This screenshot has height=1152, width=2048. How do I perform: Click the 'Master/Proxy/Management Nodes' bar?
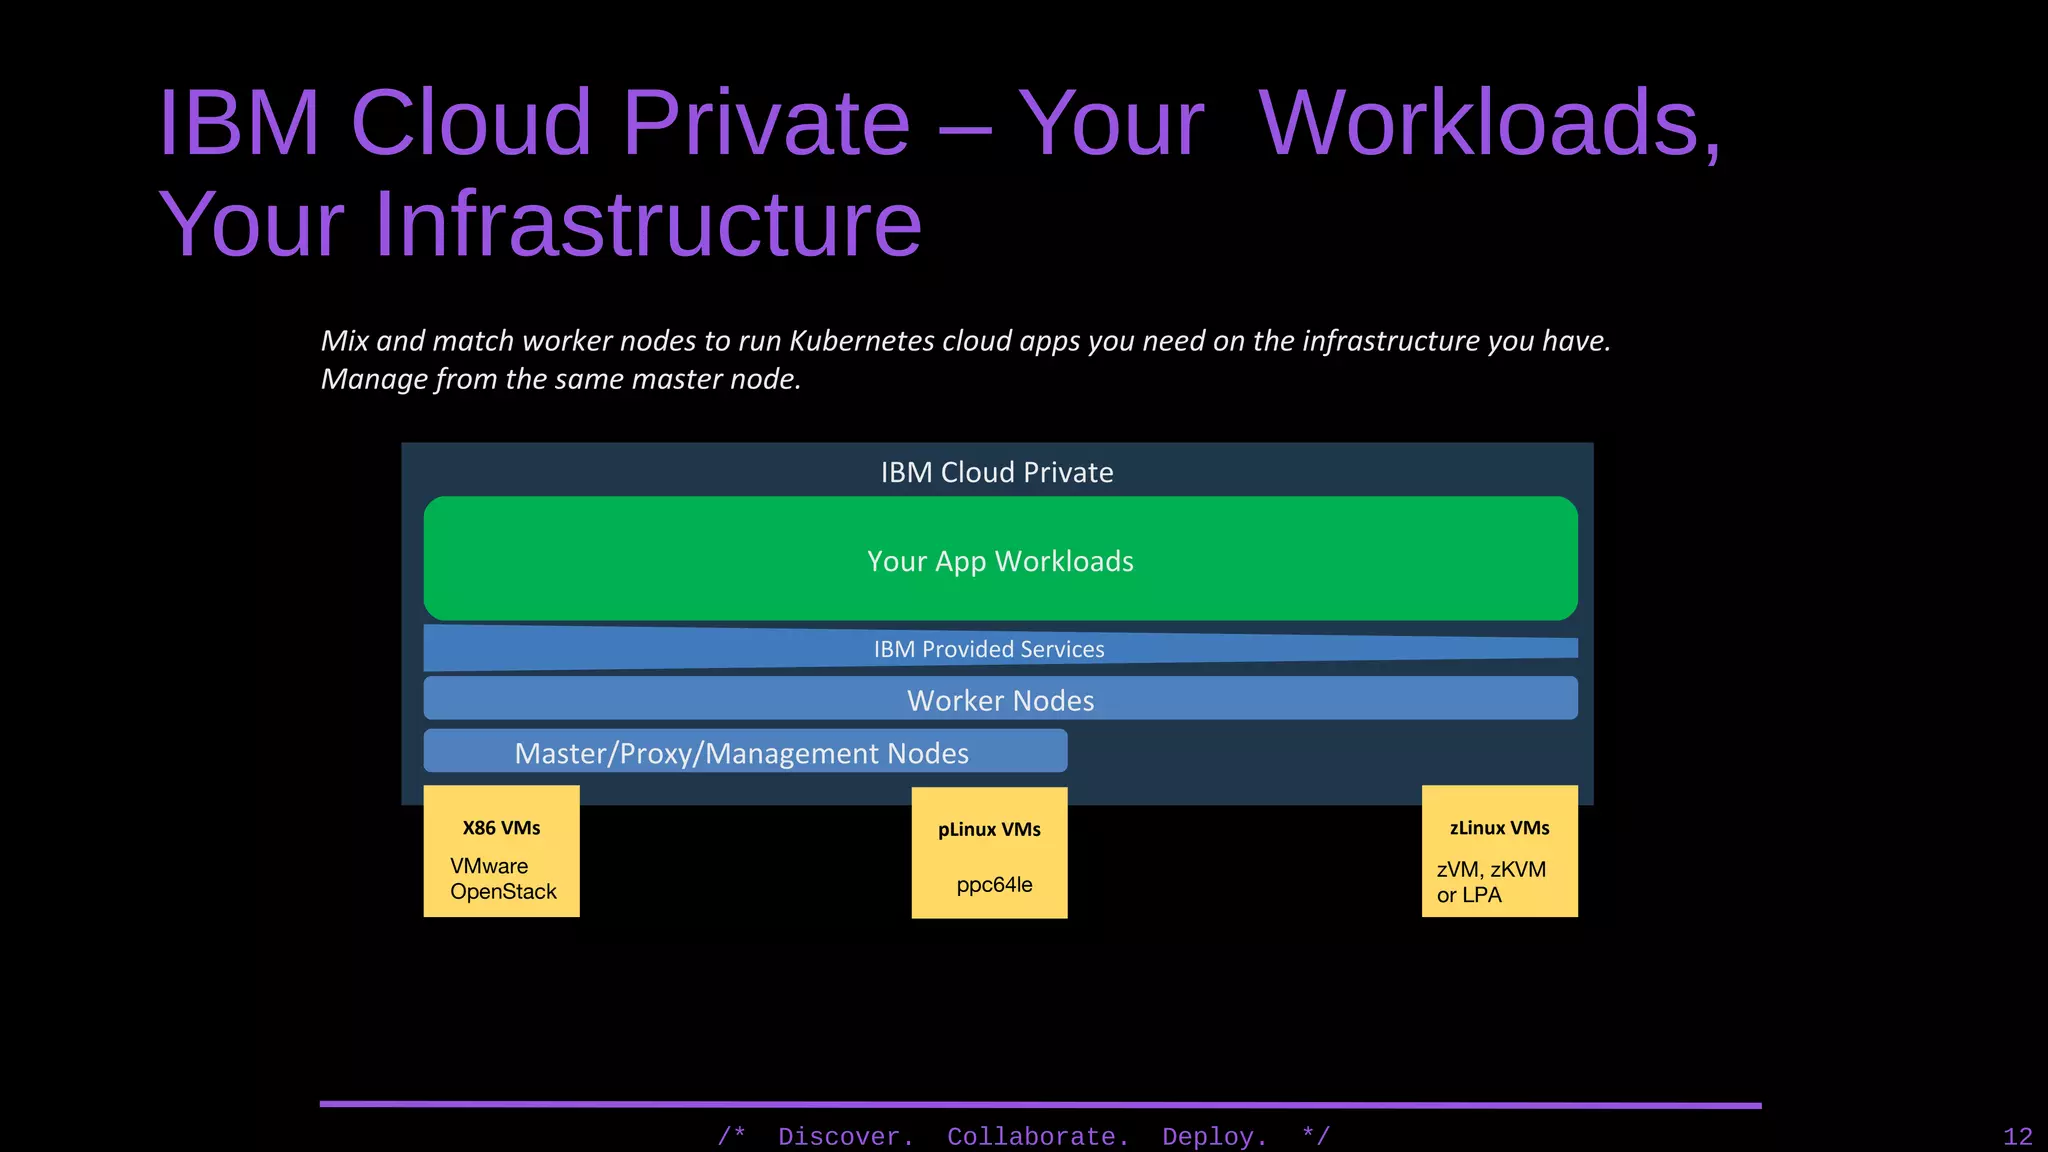pyautogui.click(x=745, y=751)
